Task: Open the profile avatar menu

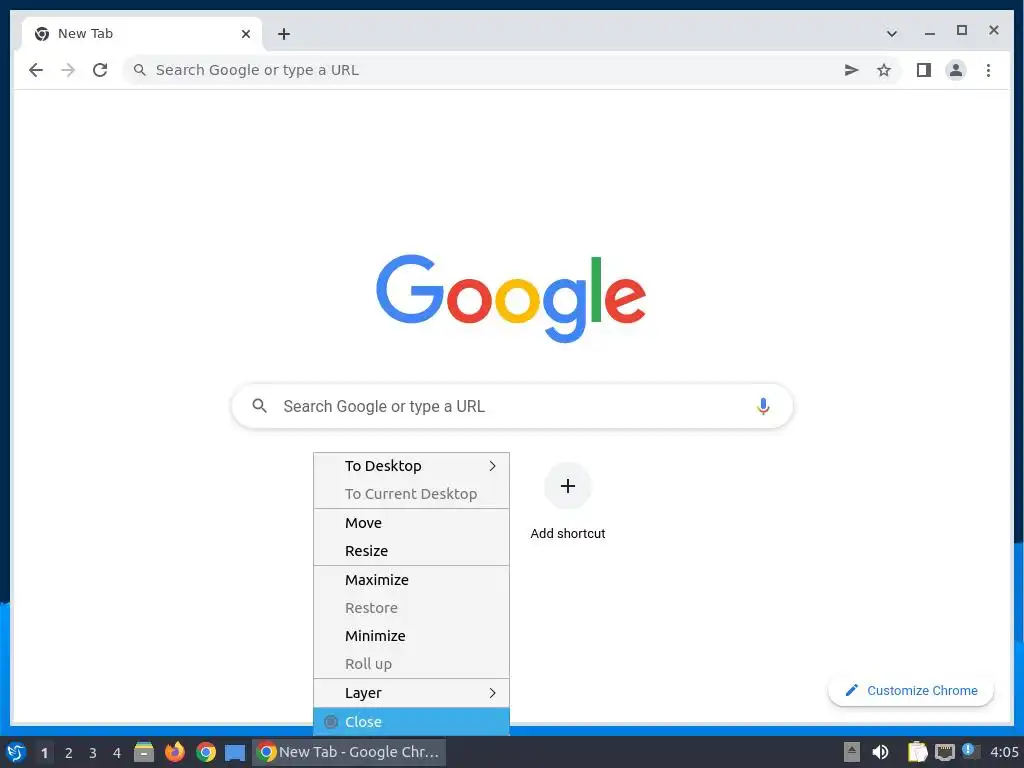Action: 955,70
